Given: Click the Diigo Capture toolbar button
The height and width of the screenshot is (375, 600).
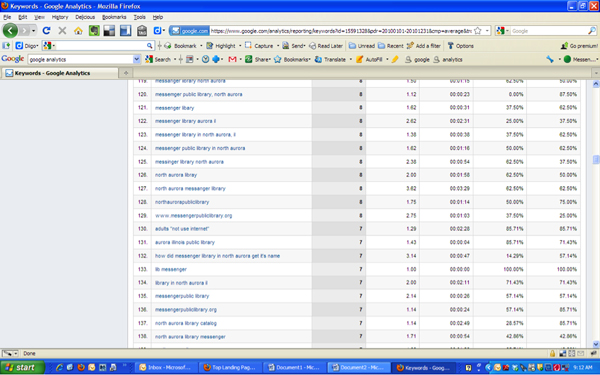Looking at the screenshot, I should click(259, 46).
